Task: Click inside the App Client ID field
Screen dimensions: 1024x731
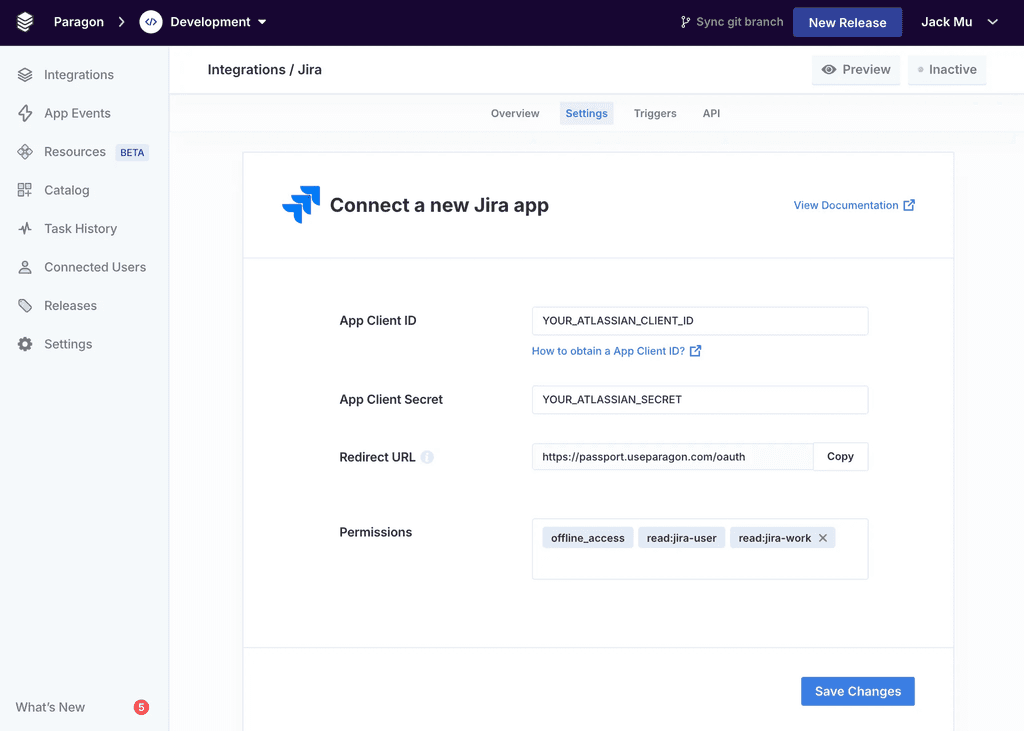Action: (x=699, y=320)
